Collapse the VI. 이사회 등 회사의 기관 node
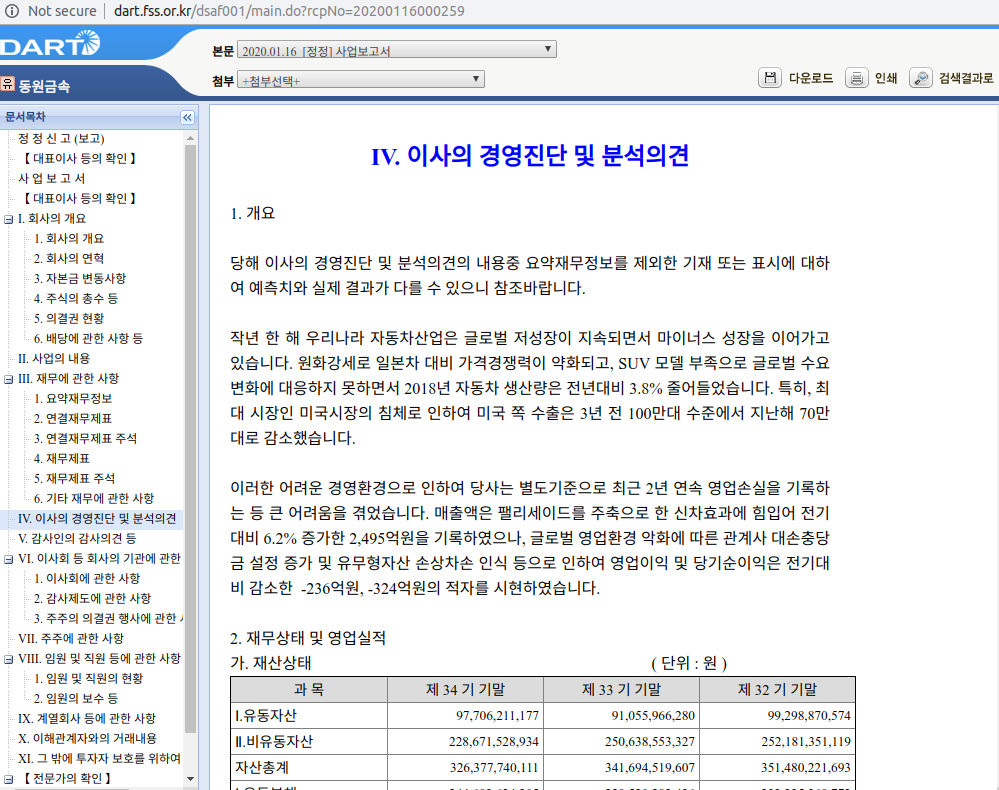 pos(8,559)
